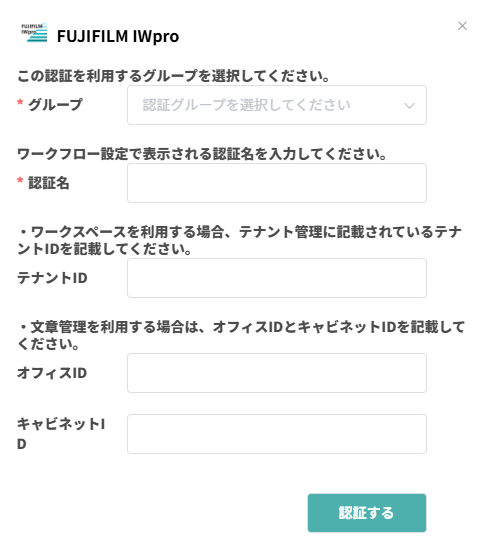Activate the オフィスID input box
Screen dimensions: 480x546
click(x=277, y=373)
